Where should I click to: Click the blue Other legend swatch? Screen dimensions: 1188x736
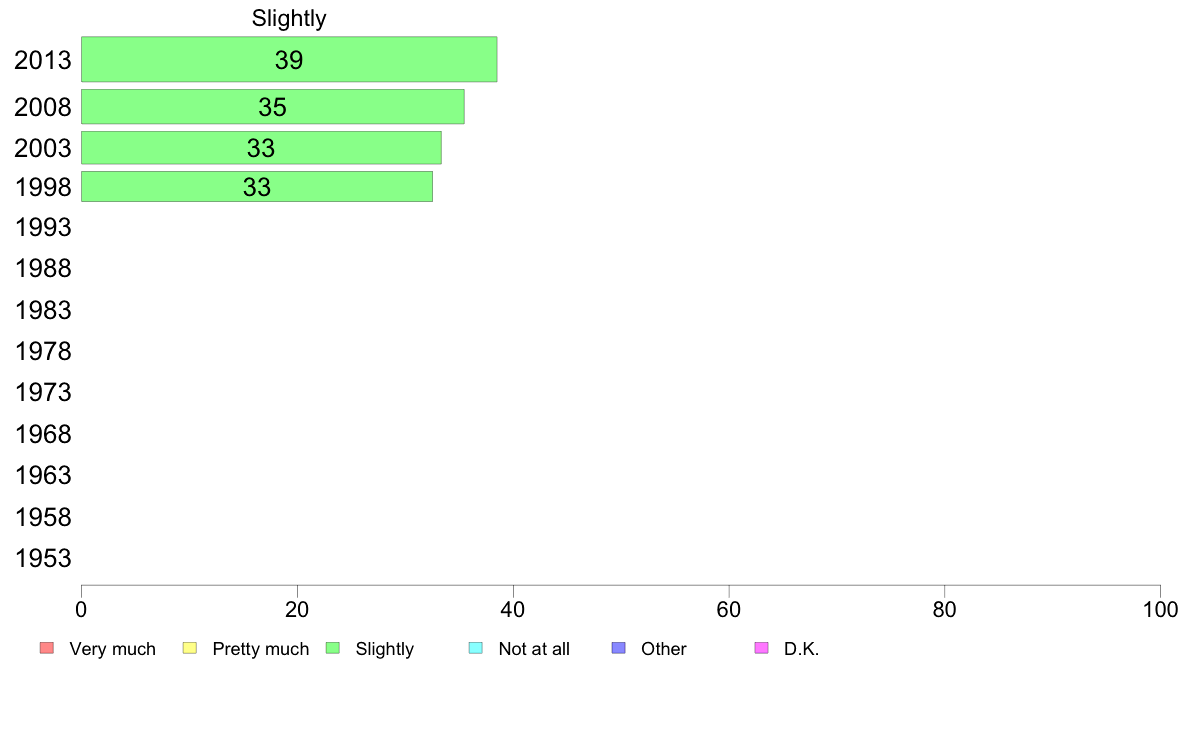click(619, 648)
